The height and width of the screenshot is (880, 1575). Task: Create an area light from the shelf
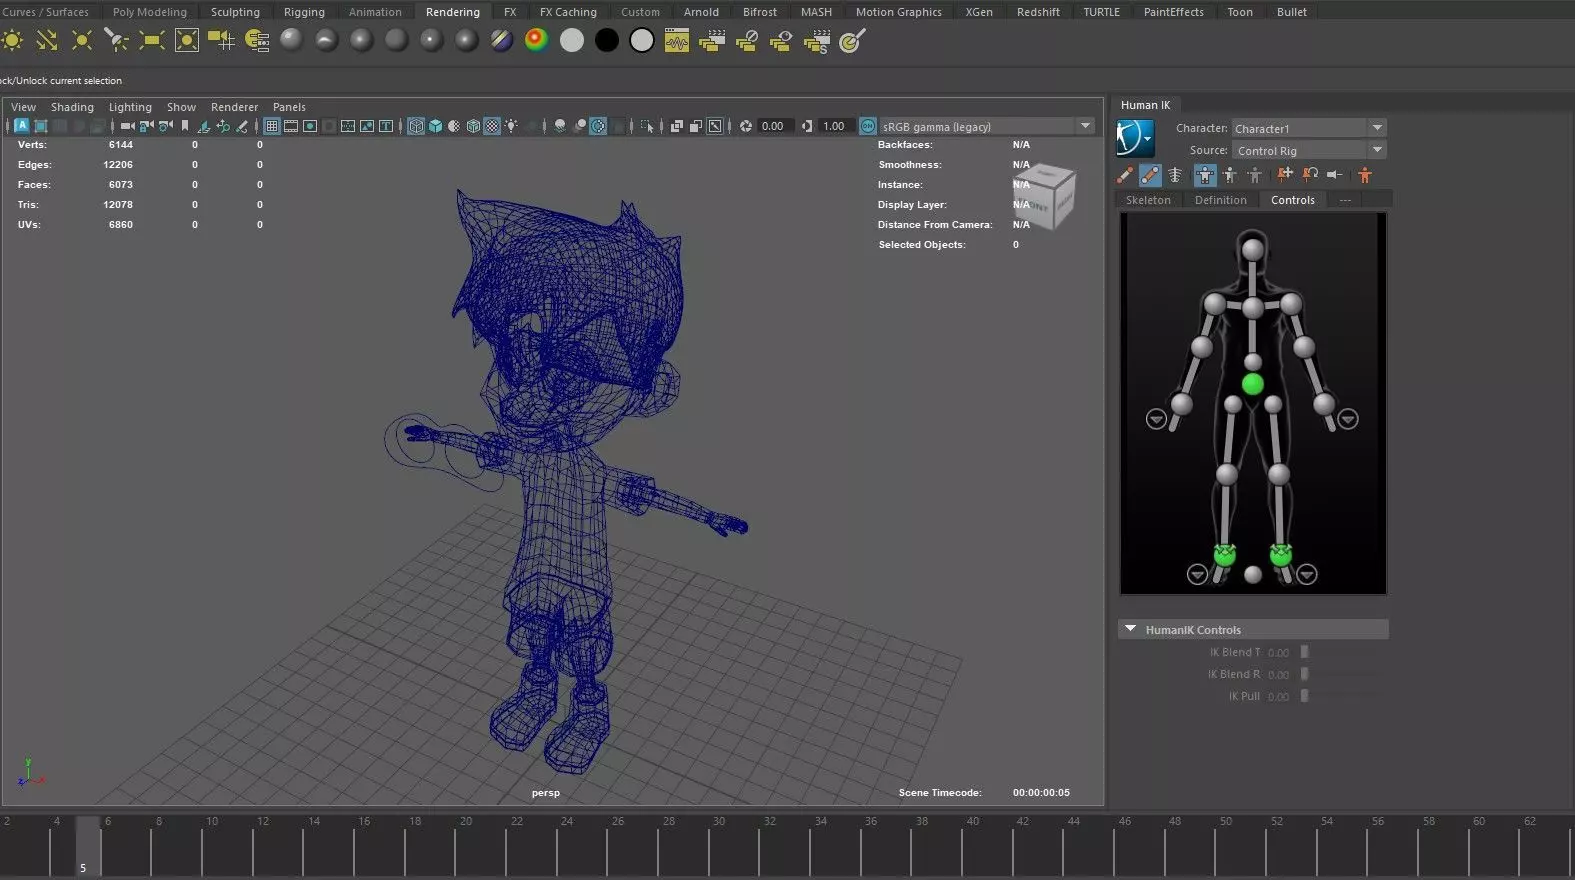152,41
